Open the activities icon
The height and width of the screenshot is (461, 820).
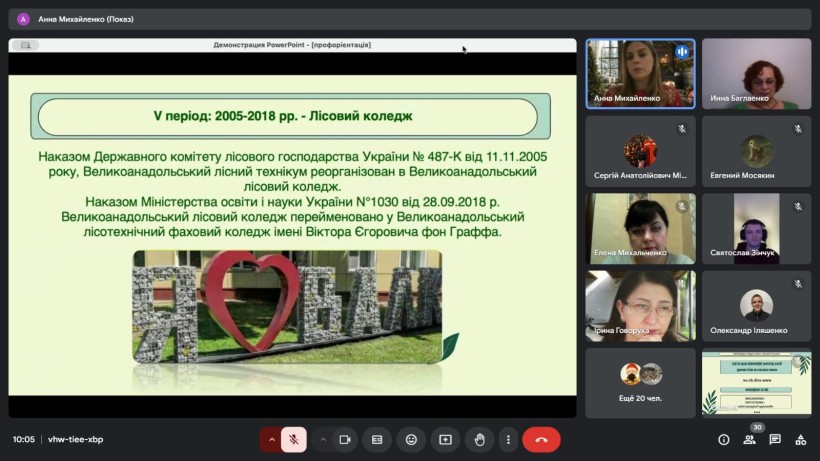pos(801,440)
